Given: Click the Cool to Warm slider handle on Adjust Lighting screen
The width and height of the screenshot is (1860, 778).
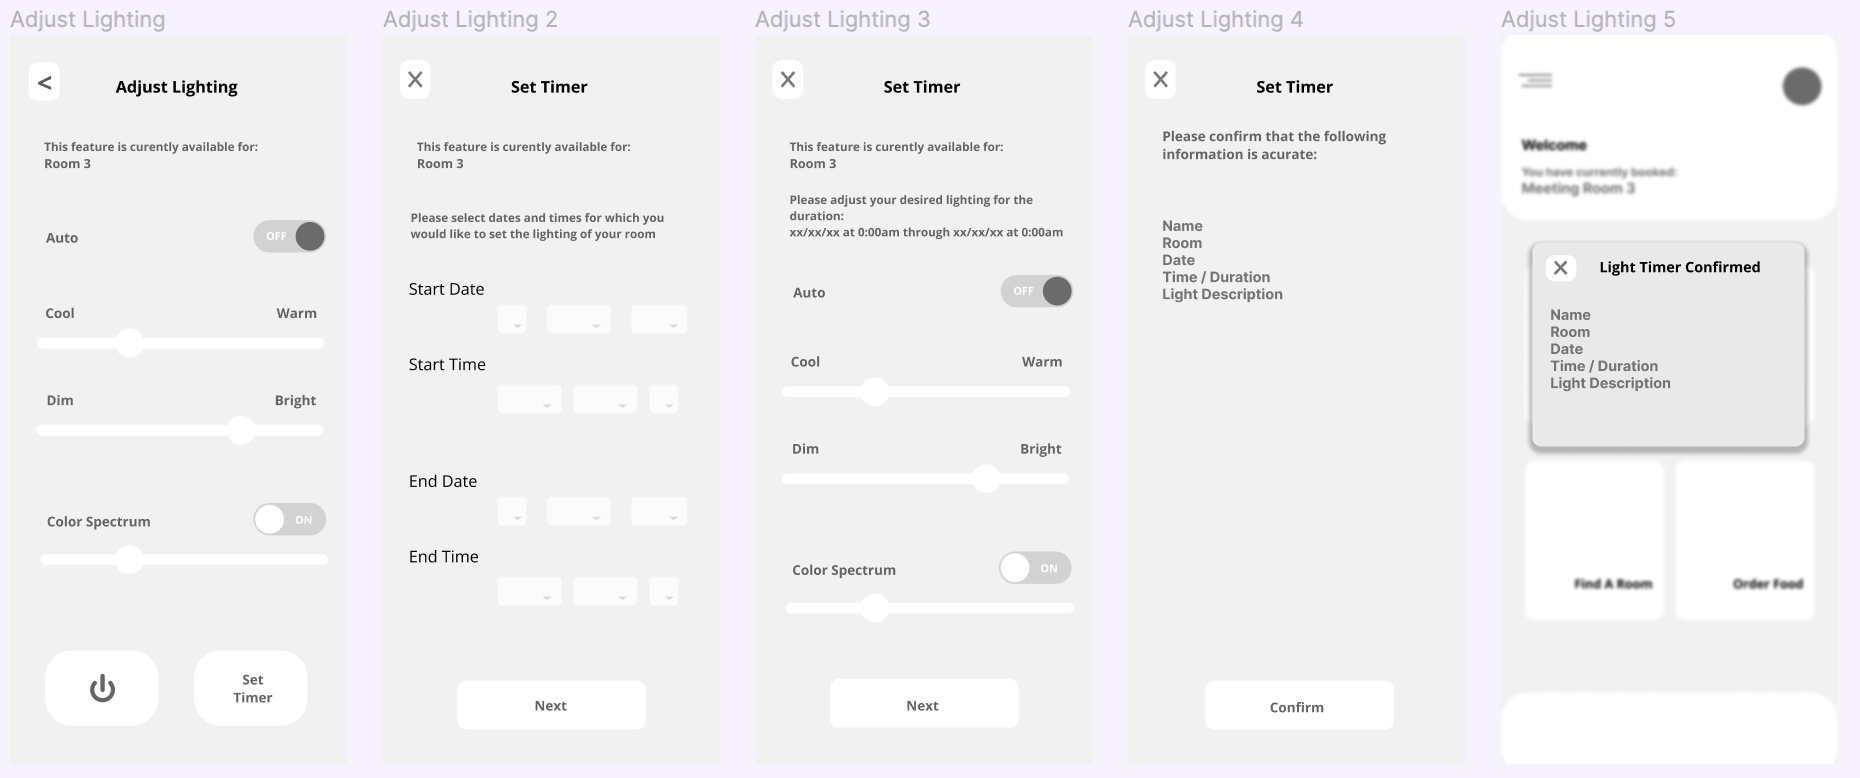Looking at the screenshot, I should click(x=129, y=343).
